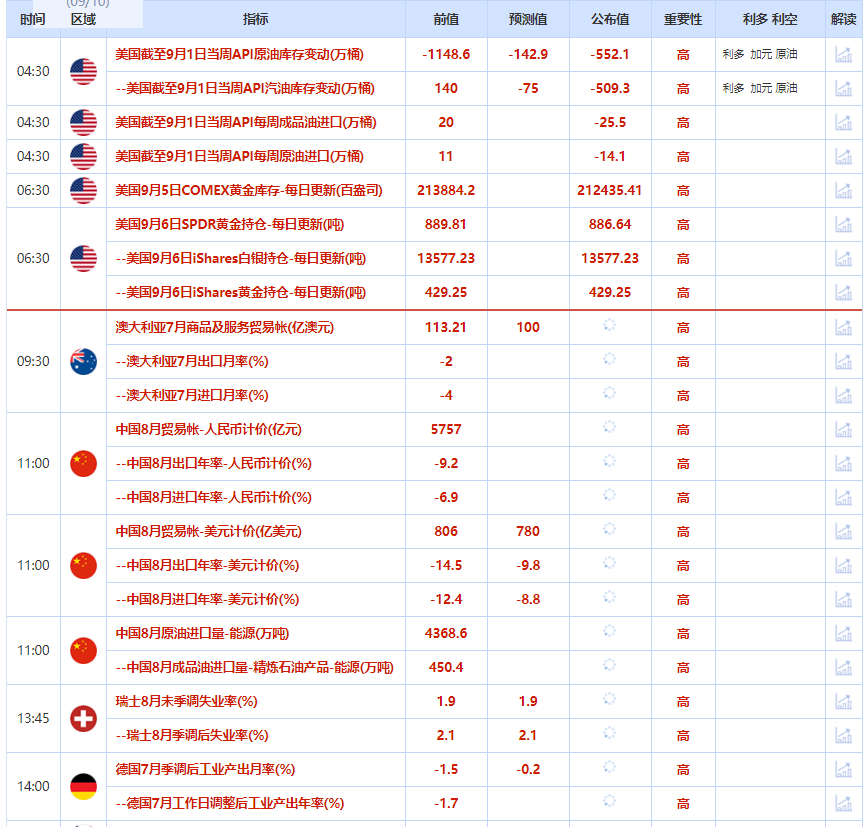The height and width of the screenshot is (827, 866).
Task: Click the 解读 column header
Action: coord(843,20)
